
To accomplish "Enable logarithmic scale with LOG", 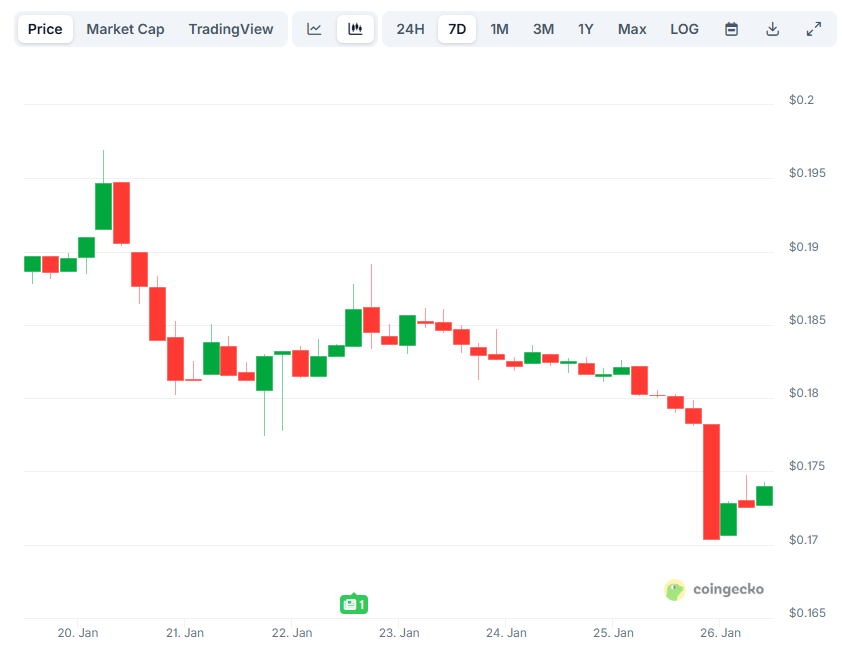I will pyautogui.click(x=684, y=28).
